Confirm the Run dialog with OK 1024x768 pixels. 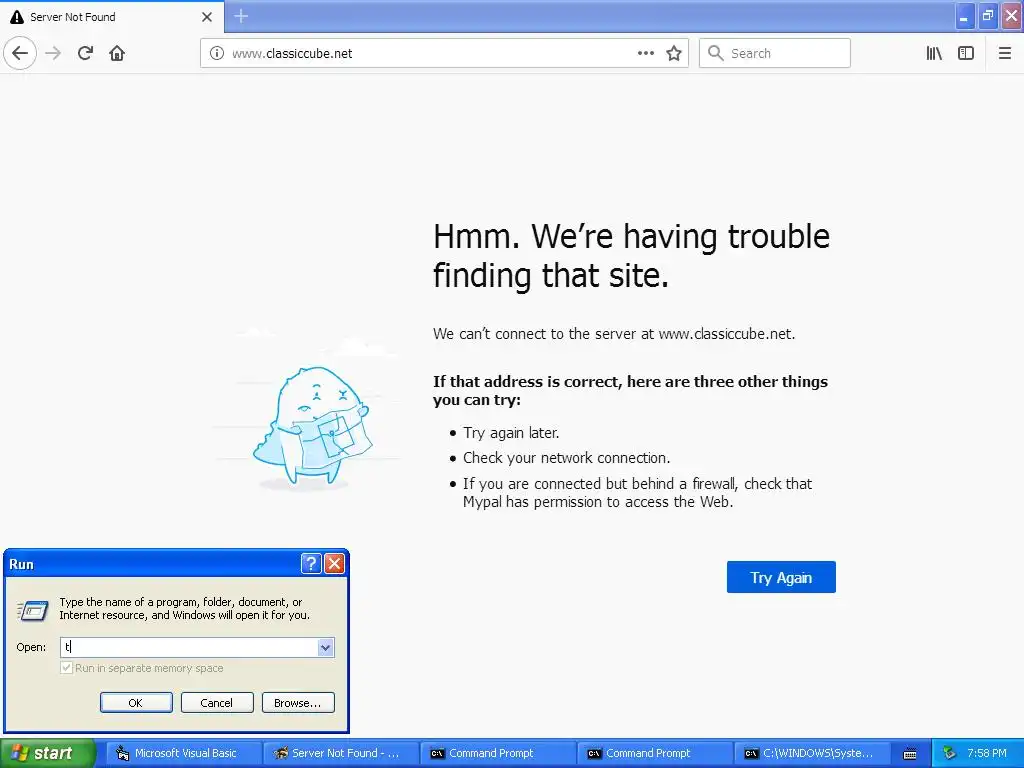point(136,703)
